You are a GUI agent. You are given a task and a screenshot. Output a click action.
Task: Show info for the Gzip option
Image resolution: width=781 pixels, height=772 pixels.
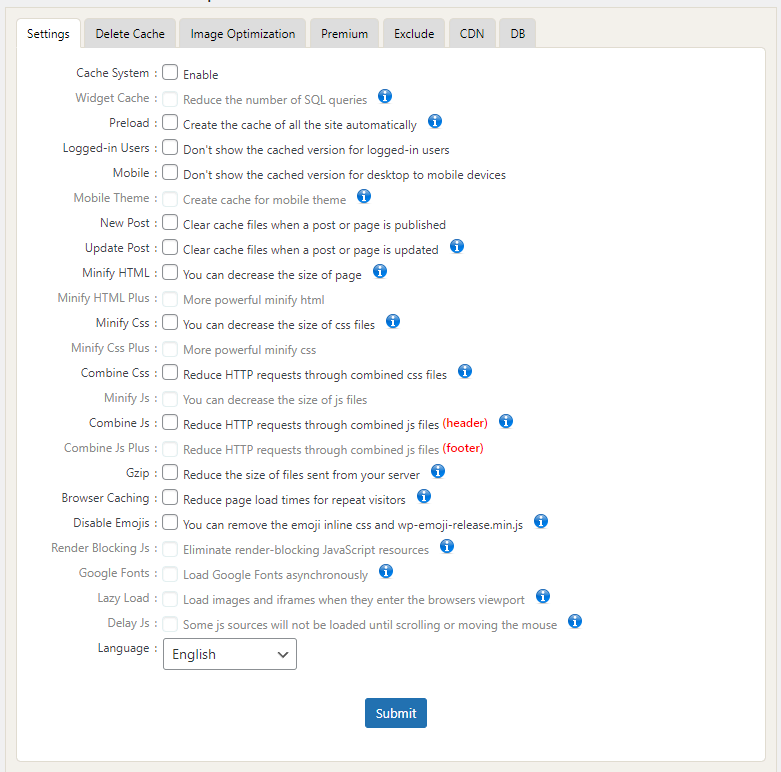pyautogui.click(x=437, y=472)
